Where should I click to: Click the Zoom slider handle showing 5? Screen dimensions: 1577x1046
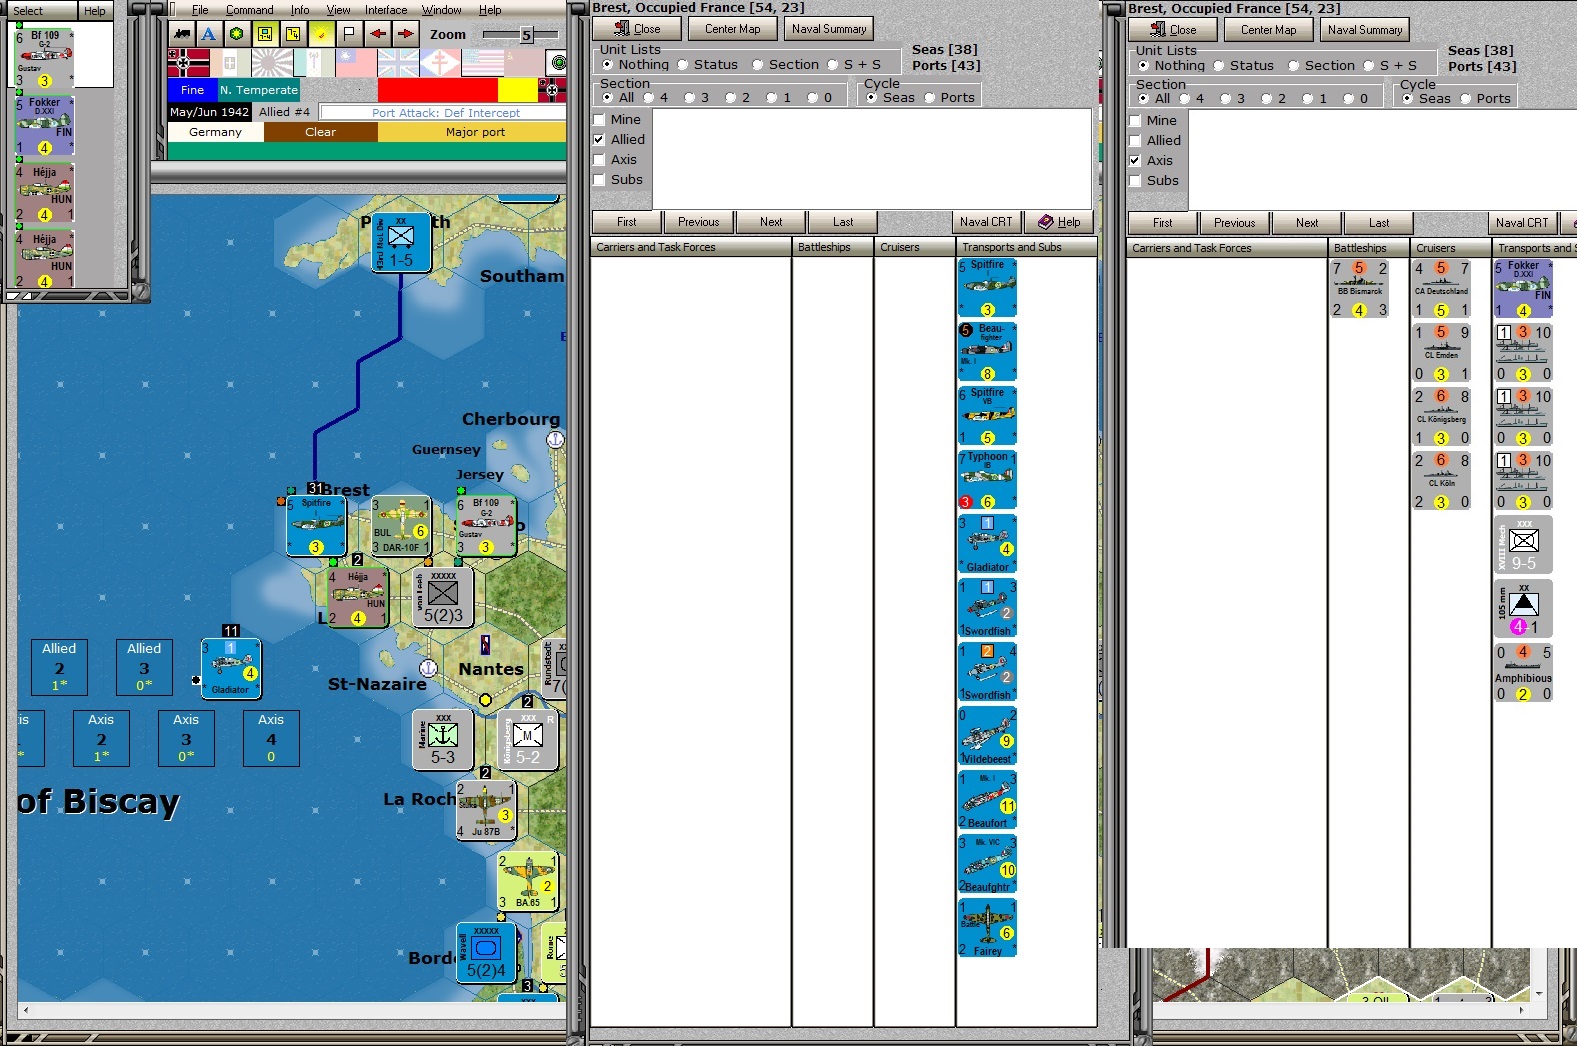pyautogui.click(x=526, y=35)
